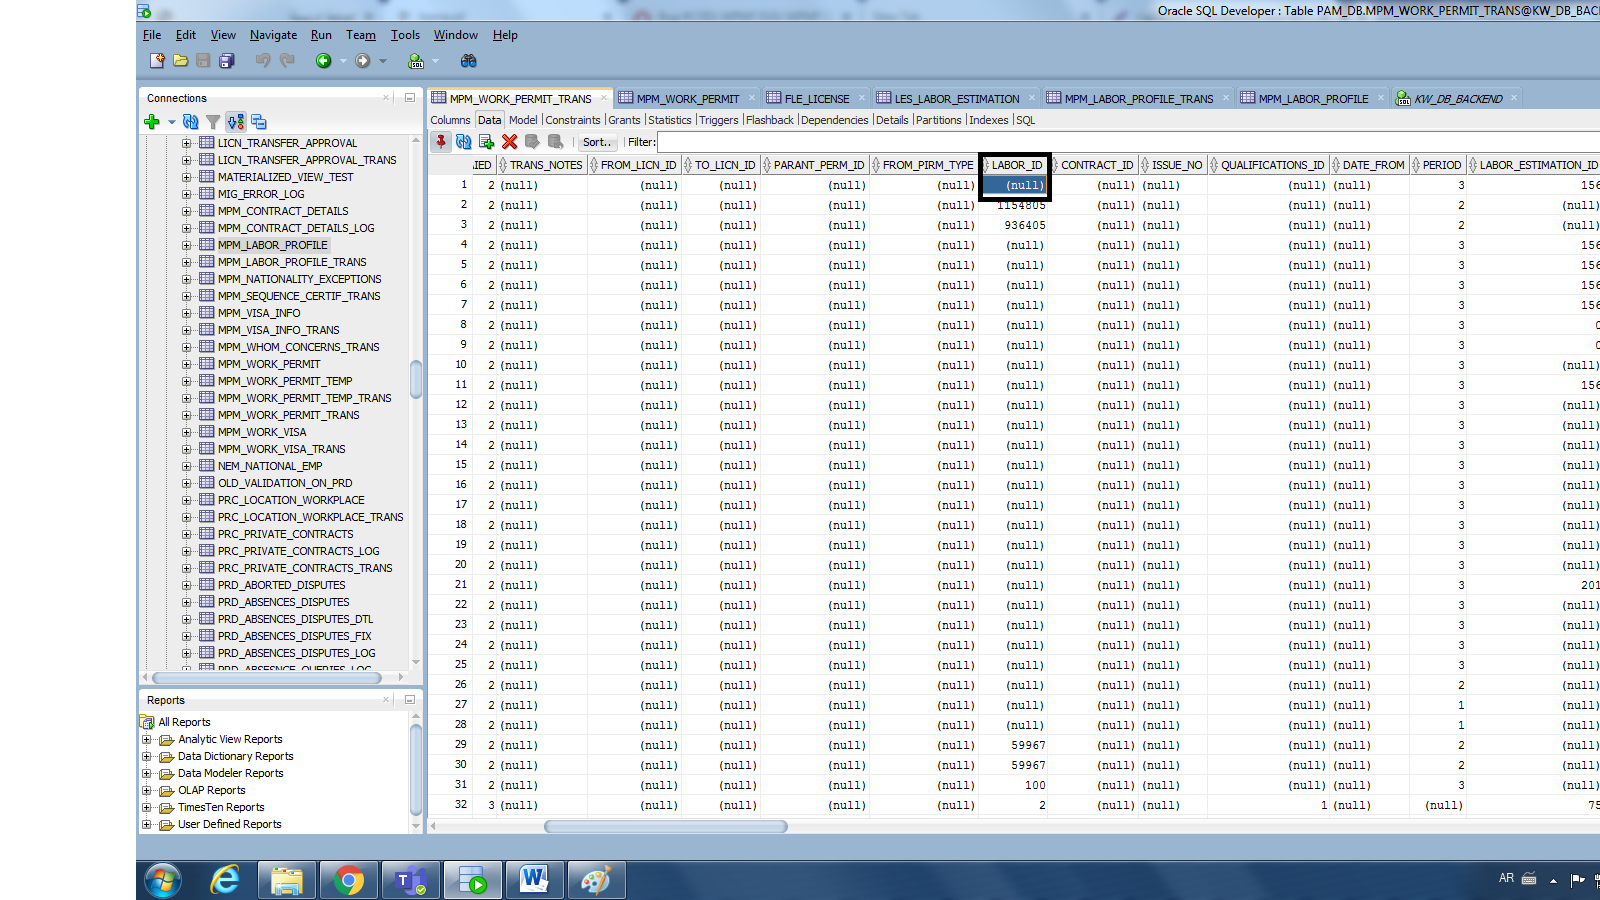The height and width of the screenshot is (900, 1600).
Task: Open Microsoft Word from taskbar
Action: [x=535, y=880]
